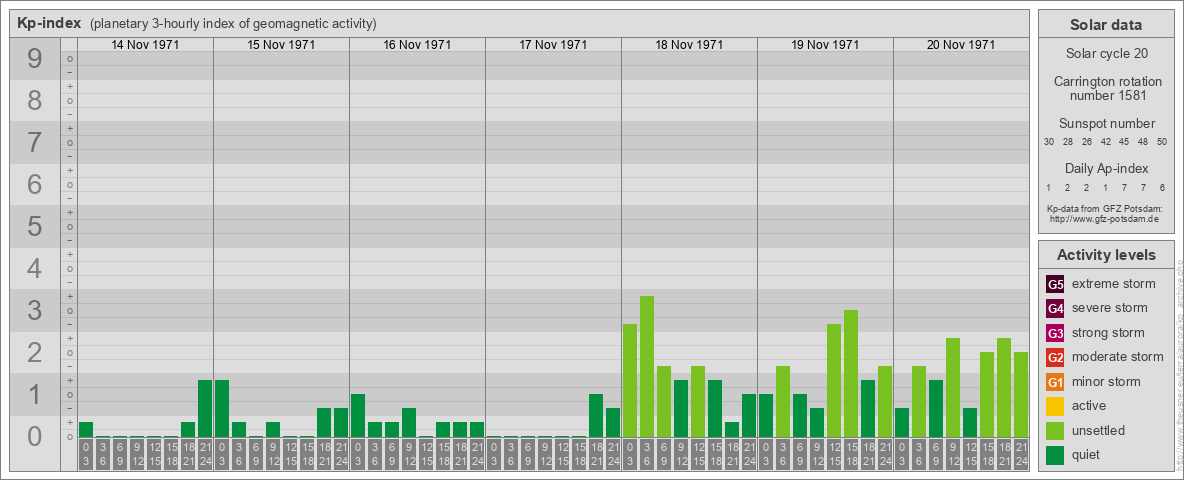
Task: Click the Ap-index value 6
Action: (x=1162, y=187)
